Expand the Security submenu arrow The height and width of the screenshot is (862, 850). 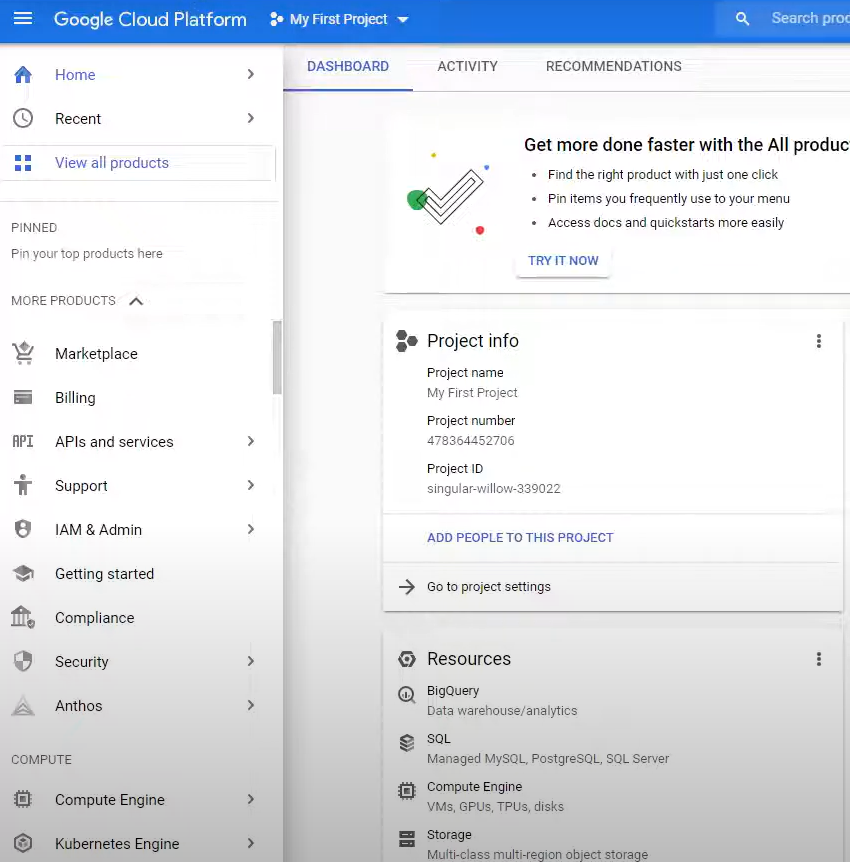click(250, 662)
